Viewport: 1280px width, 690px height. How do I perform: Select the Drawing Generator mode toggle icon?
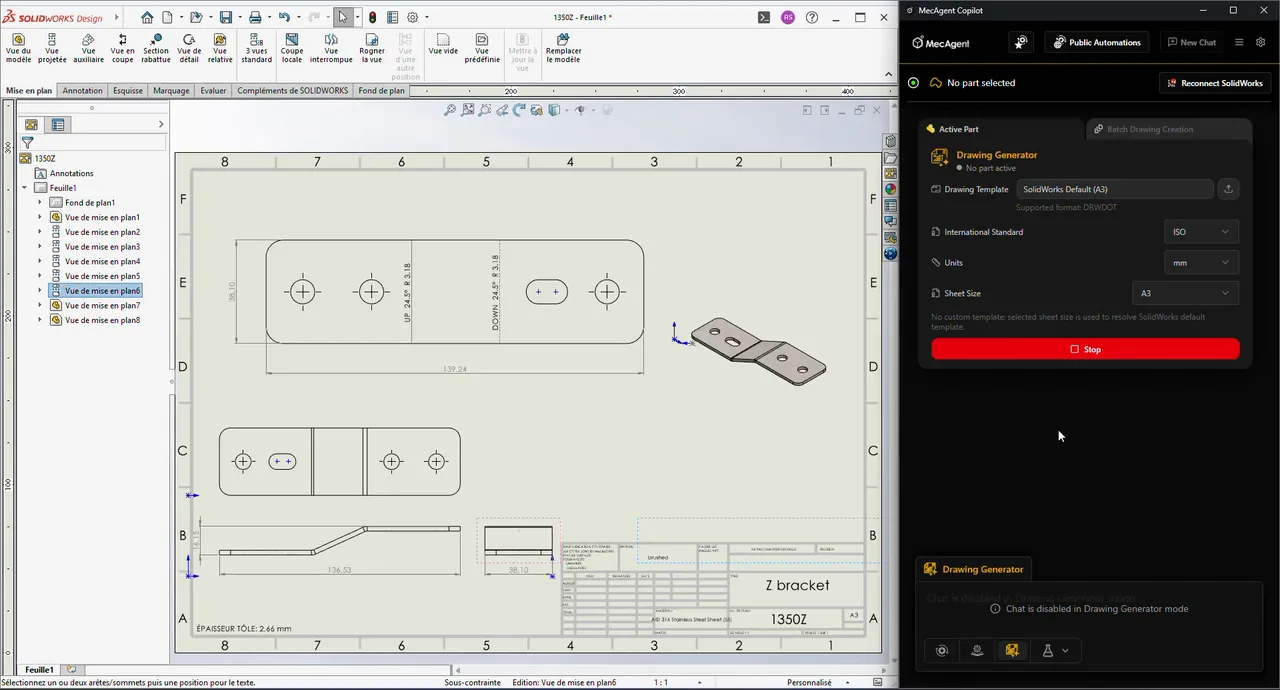click(1012, 650)
